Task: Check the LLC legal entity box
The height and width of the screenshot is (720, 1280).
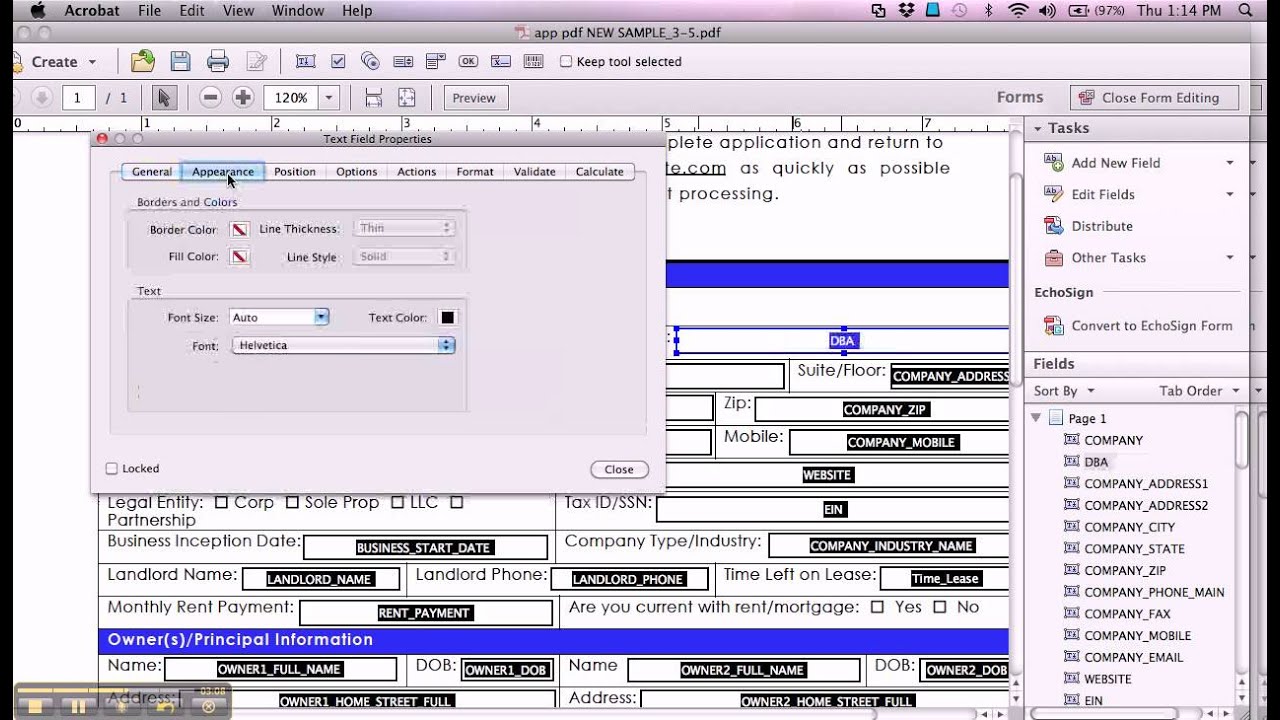Action: 398,502
